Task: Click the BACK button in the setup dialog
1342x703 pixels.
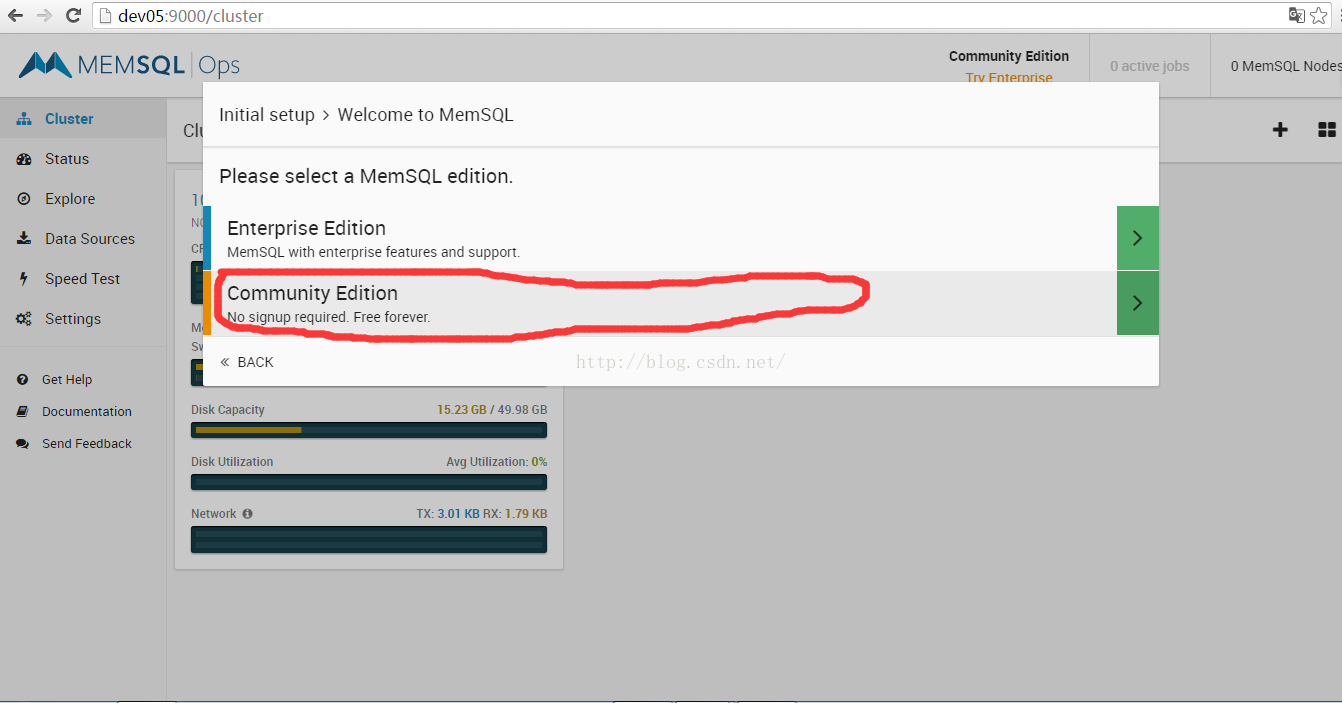Action: [x=247, y=362]
